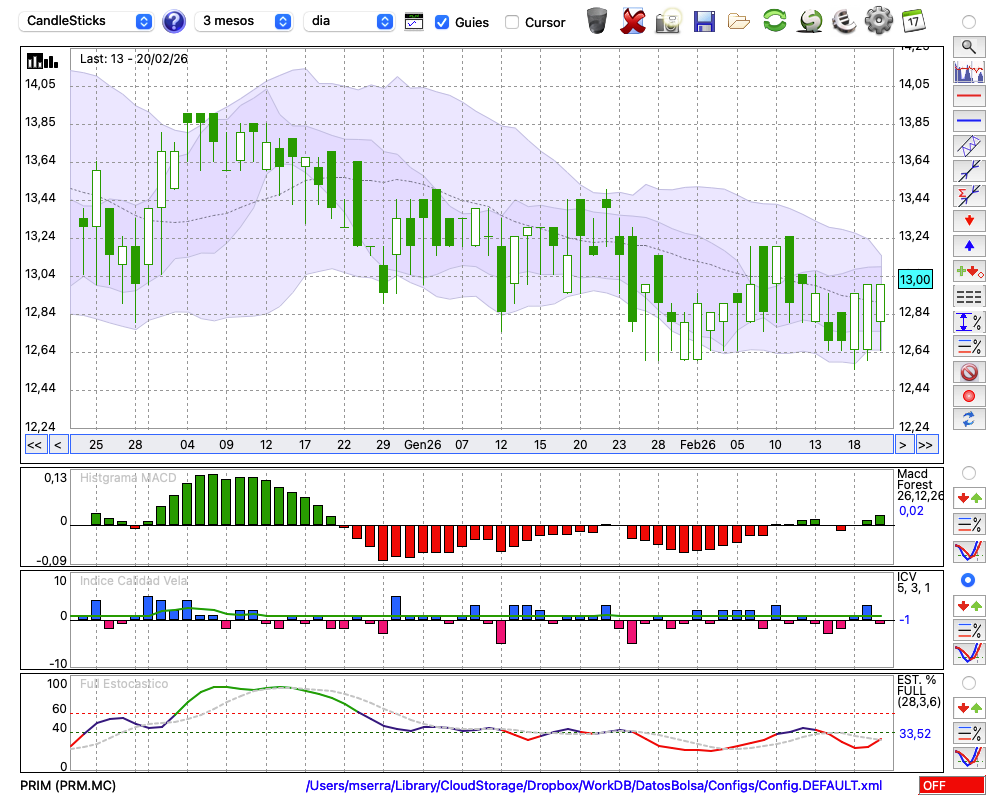The height and width of the screenshot is (800, 1000).
Task: Click the blue floppy disk save icon
Action: pos(704,21)
